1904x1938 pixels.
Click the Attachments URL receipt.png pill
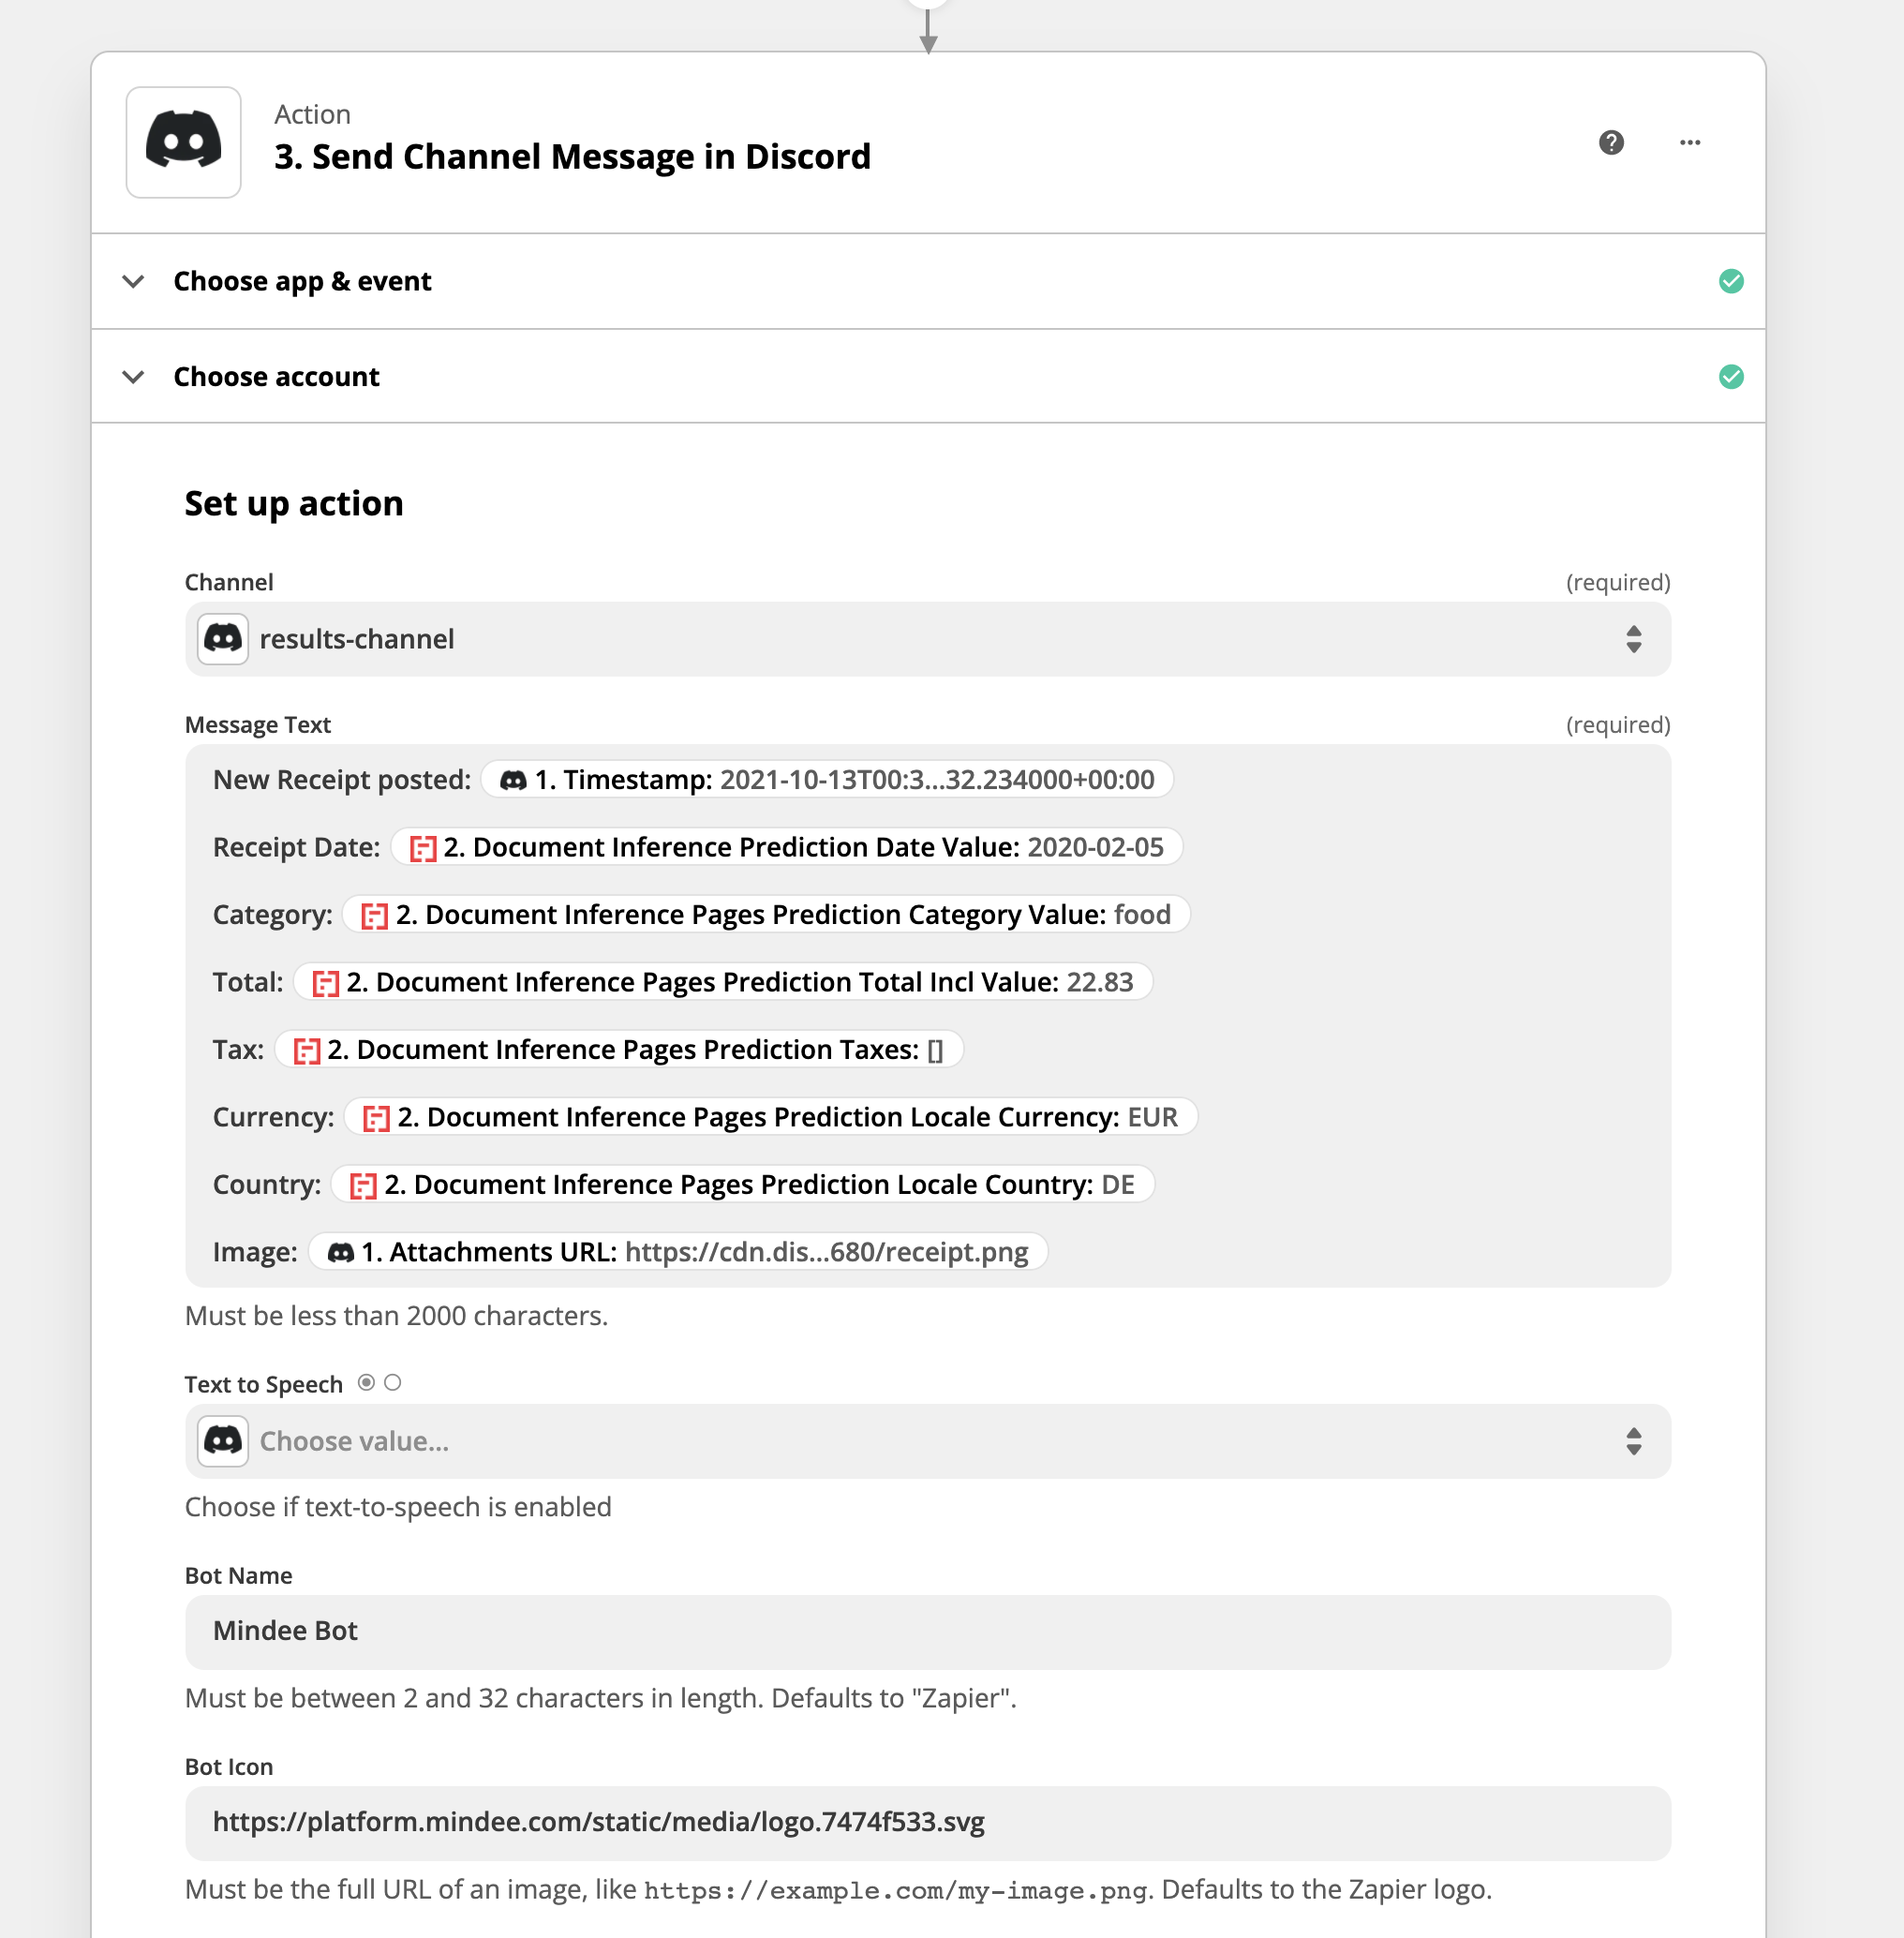[x=678, y=1251]
